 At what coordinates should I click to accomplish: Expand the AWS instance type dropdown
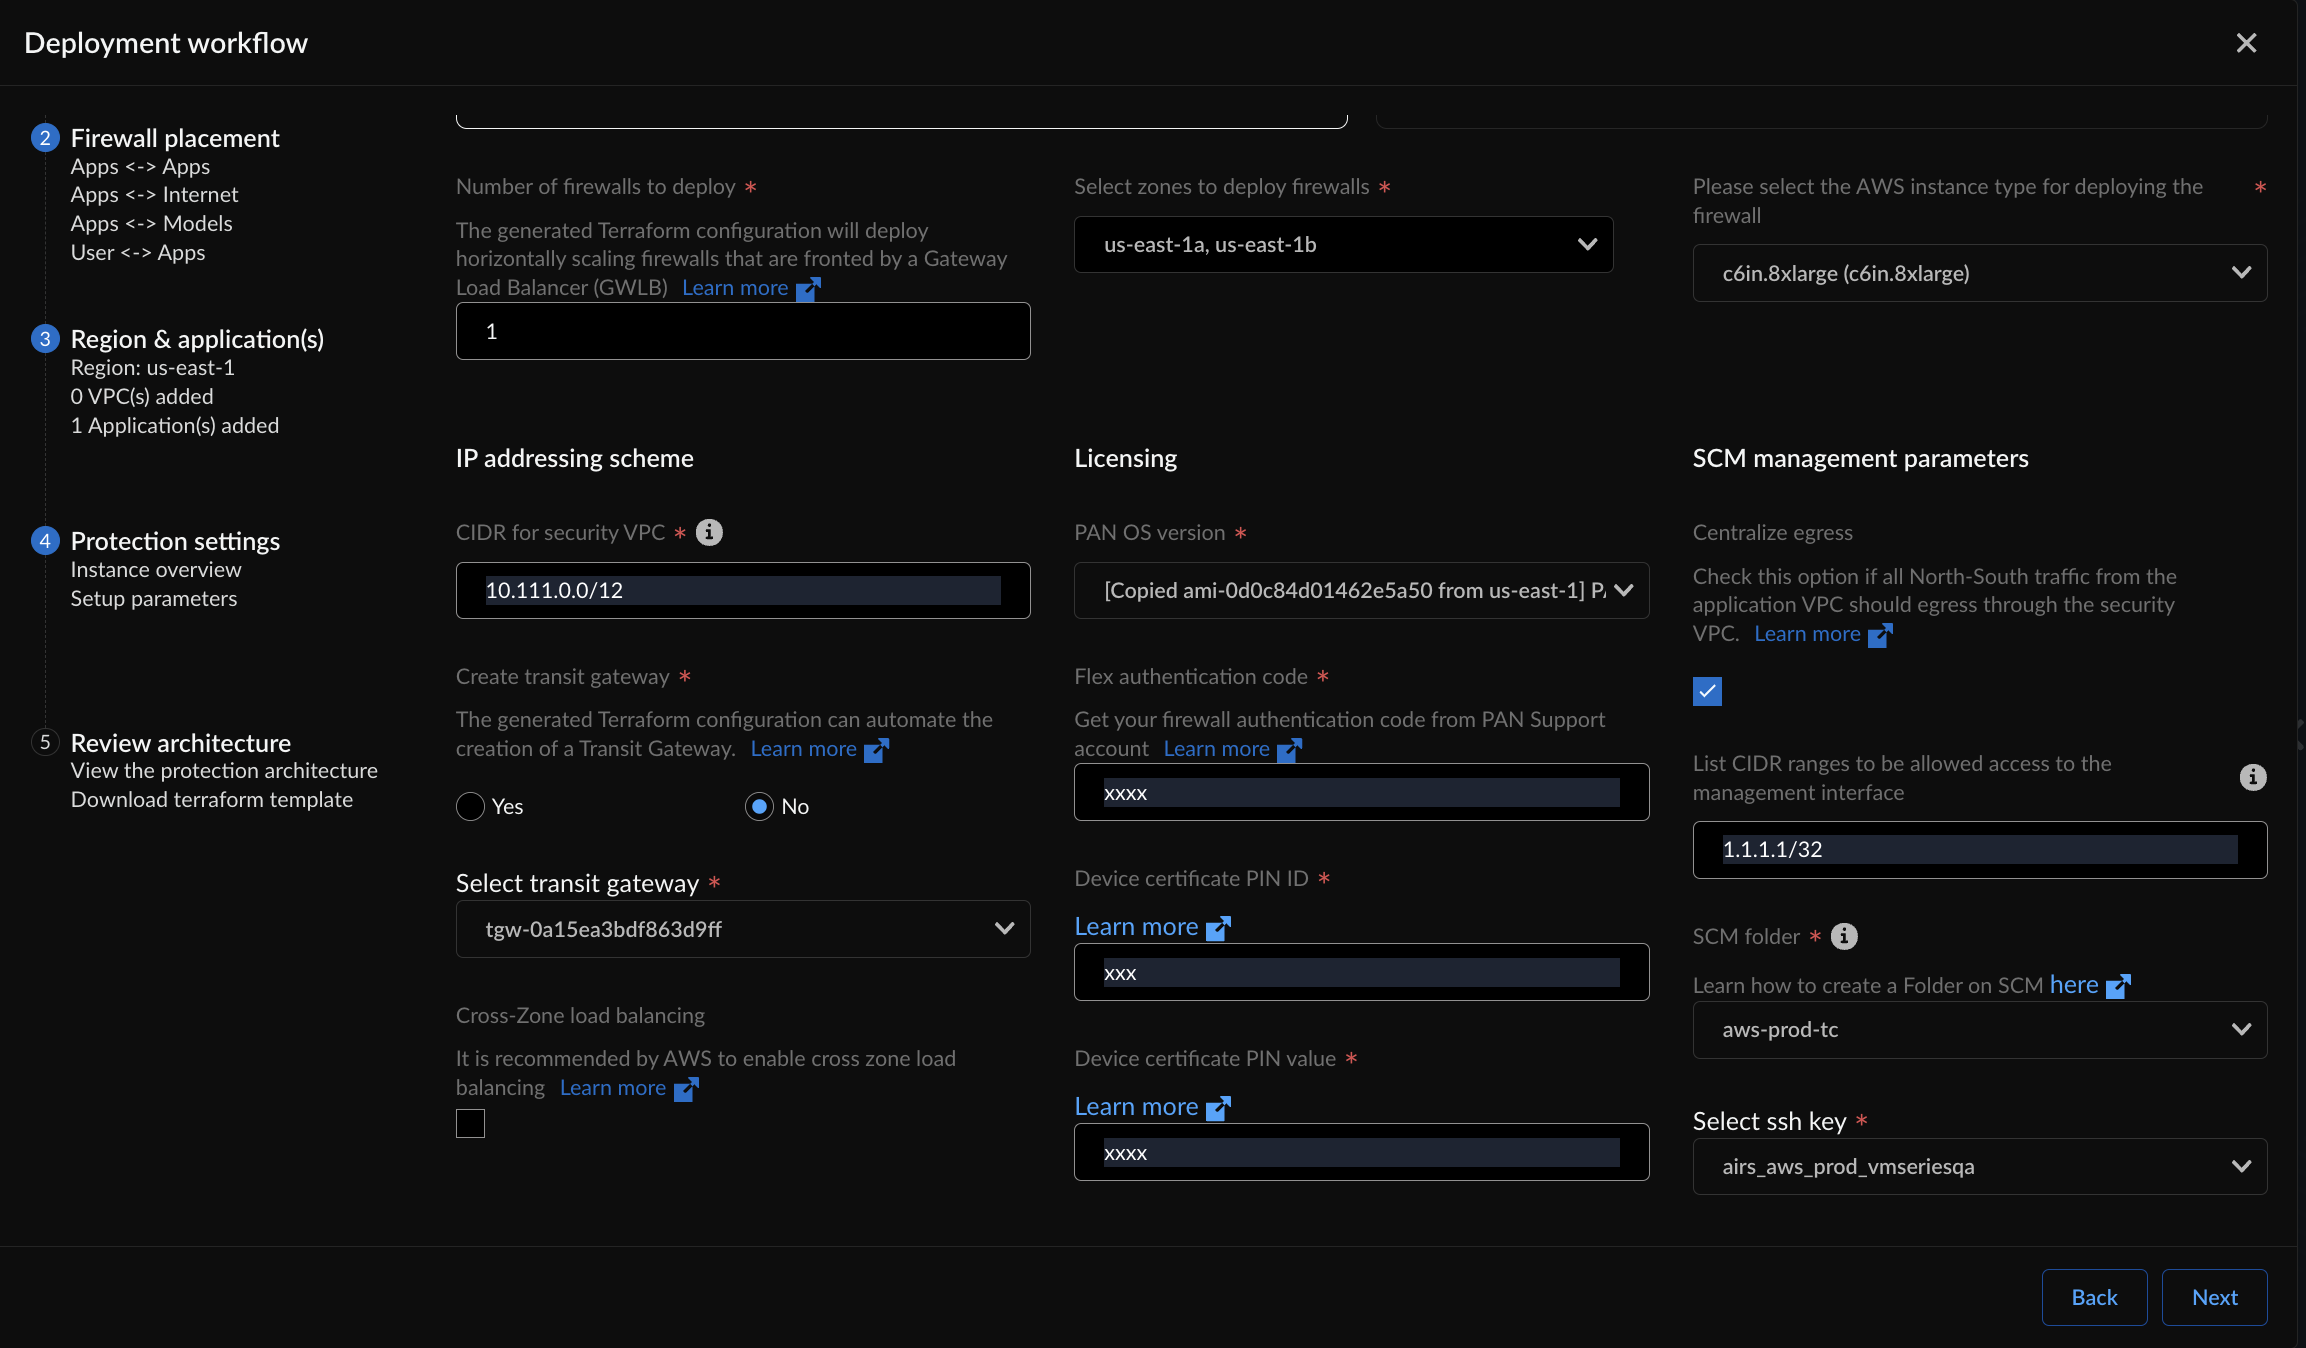pyautogui.click(x=1979, y=273)
